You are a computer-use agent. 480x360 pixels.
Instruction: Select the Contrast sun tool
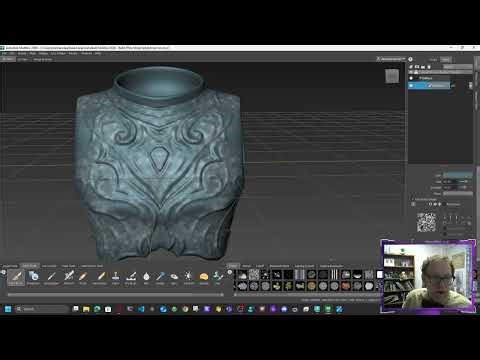click(x=188, y=277)
